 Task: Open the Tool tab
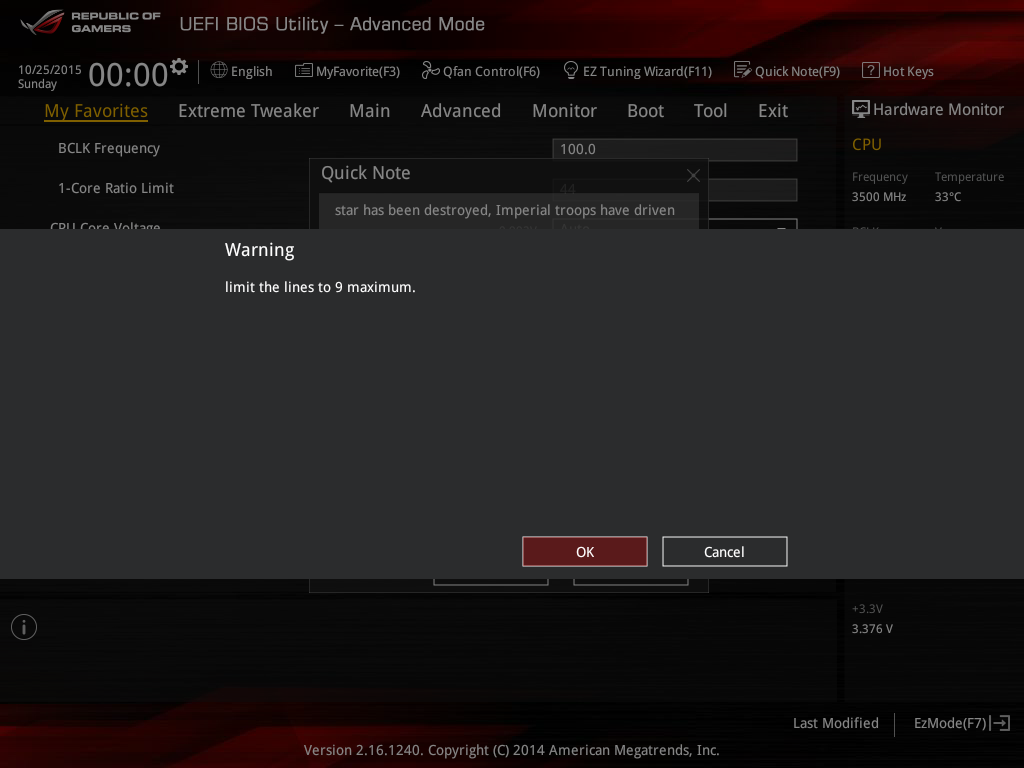pos(711,111)
